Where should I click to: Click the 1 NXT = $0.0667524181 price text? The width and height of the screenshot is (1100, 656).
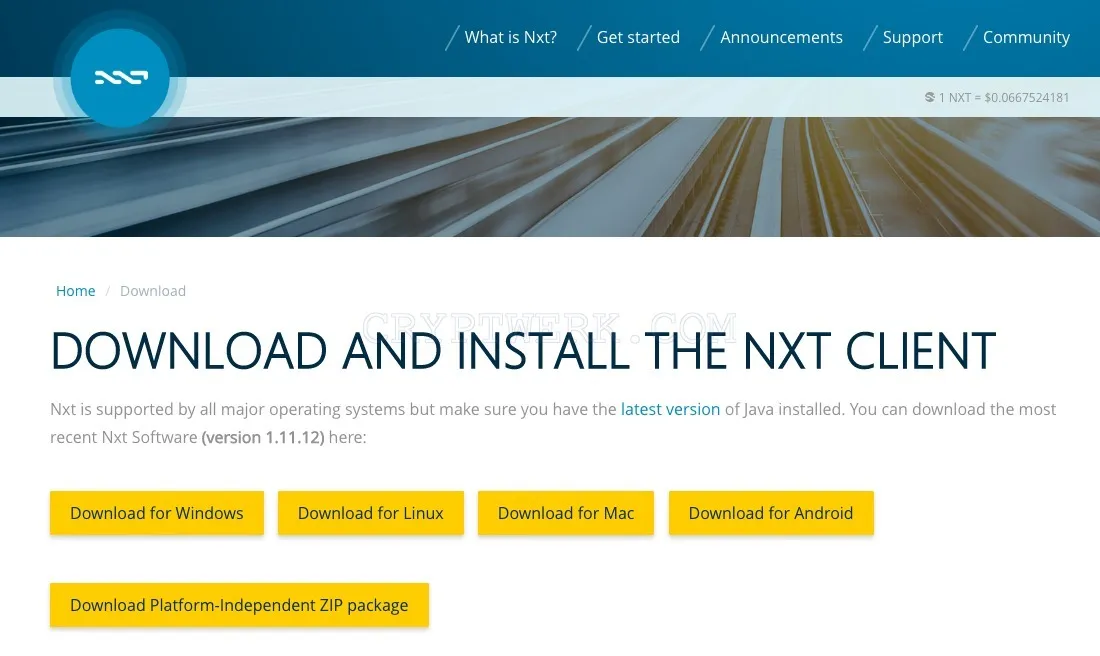point(1004,98)
